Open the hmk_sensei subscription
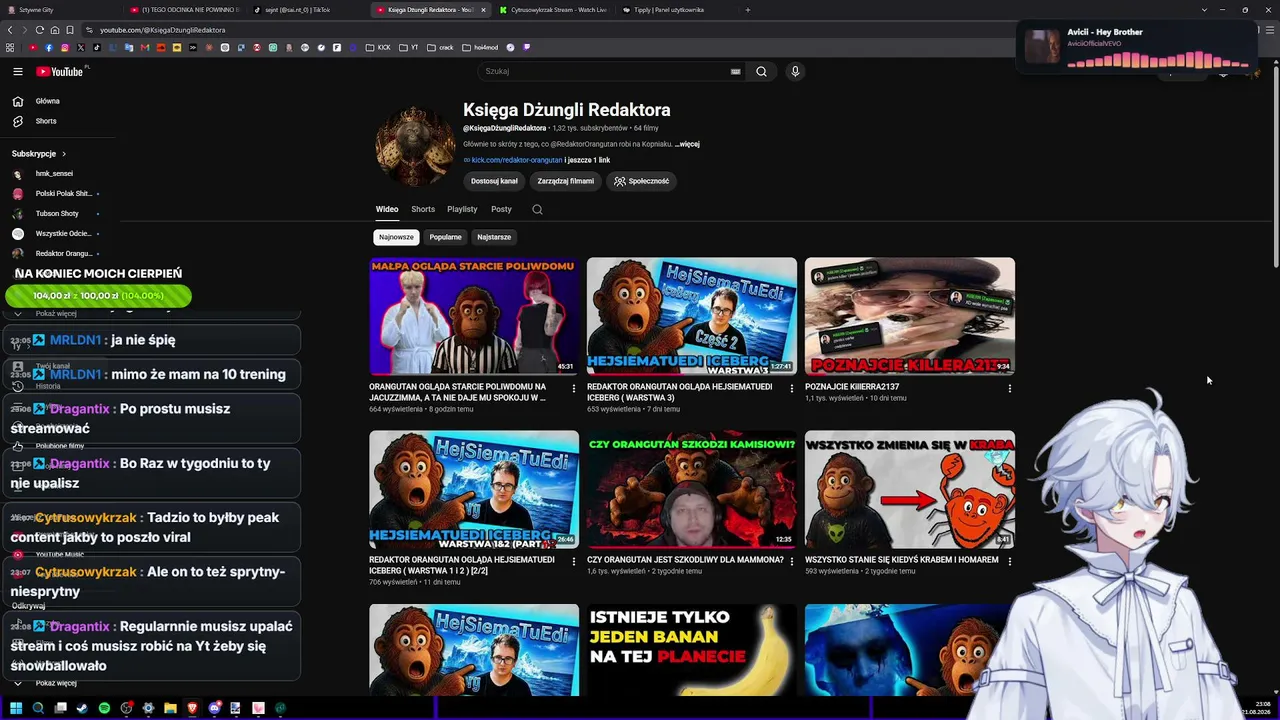1280x720 pixels. [54, 174]
